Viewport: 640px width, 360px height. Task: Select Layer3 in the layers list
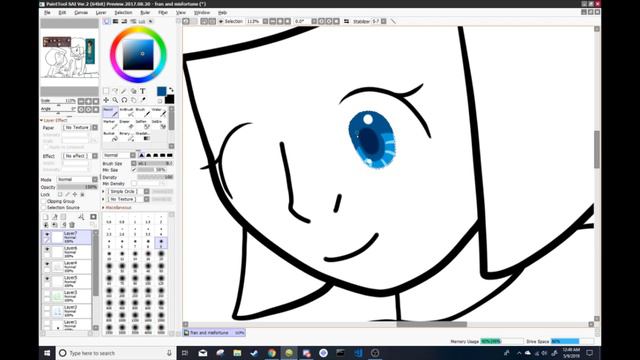pyautogui.click(x=67, y=296)
